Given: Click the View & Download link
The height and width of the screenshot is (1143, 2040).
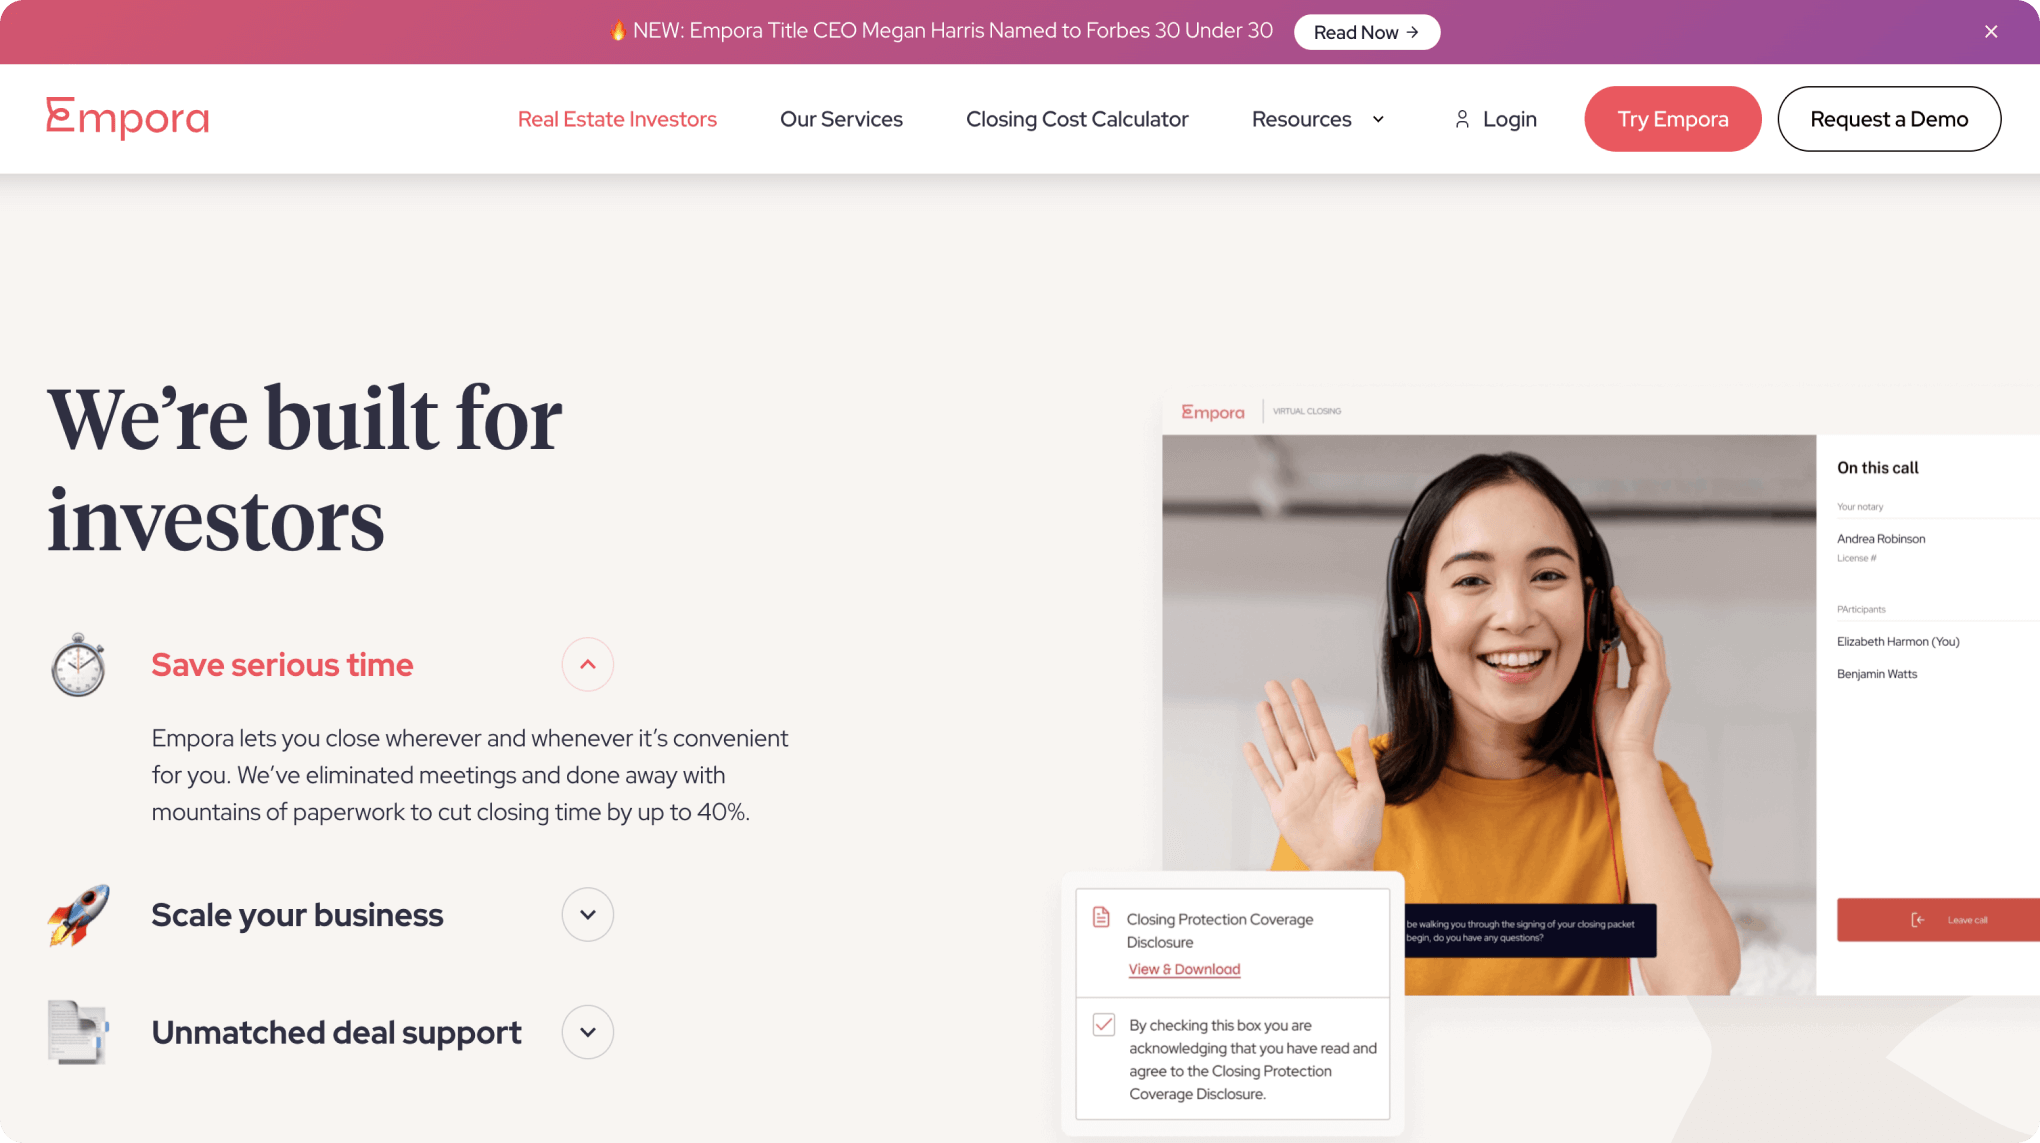Looking at the screenshot, I should (1184, 969).
